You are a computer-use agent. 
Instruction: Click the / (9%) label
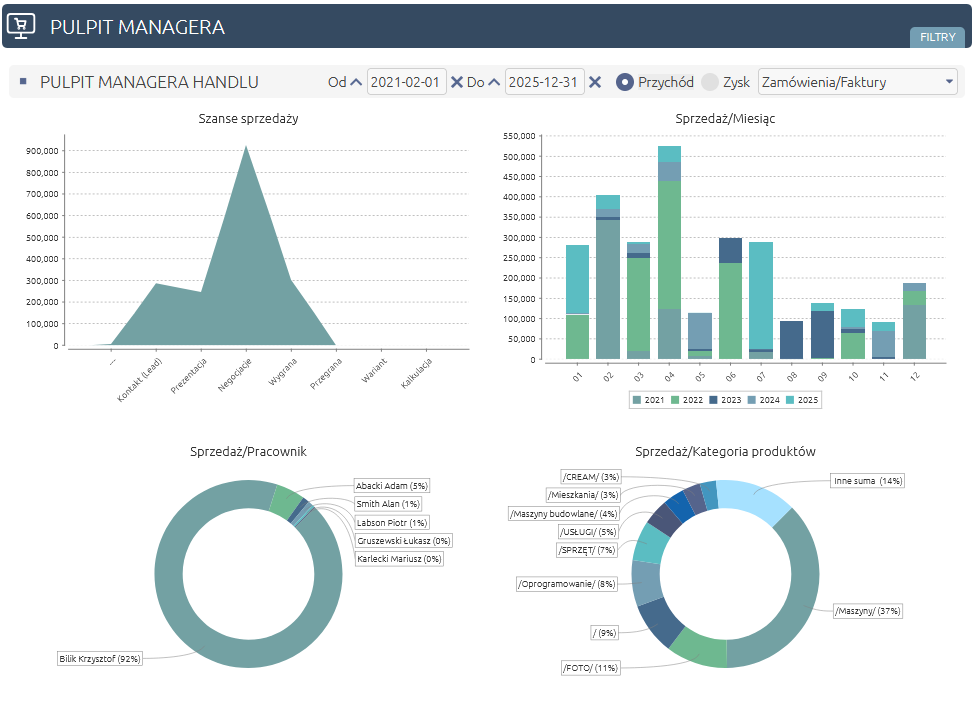(604, 633)
